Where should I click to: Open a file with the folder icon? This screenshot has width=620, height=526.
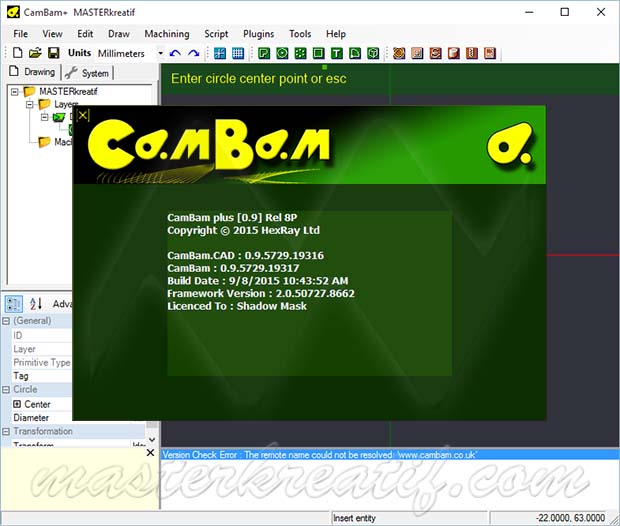pyautogui.click(x=35, y=53)
